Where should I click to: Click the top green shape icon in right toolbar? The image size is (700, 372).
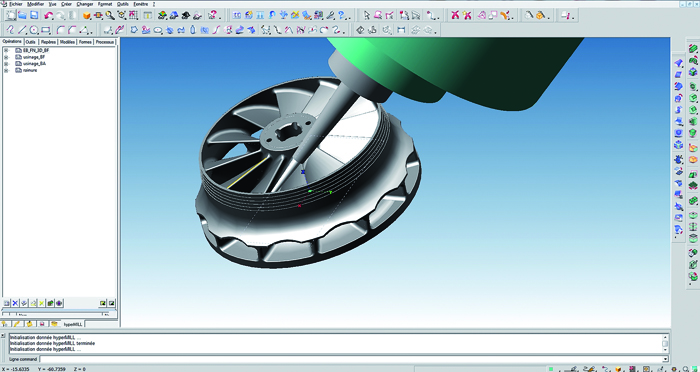(x=693, y=48)
